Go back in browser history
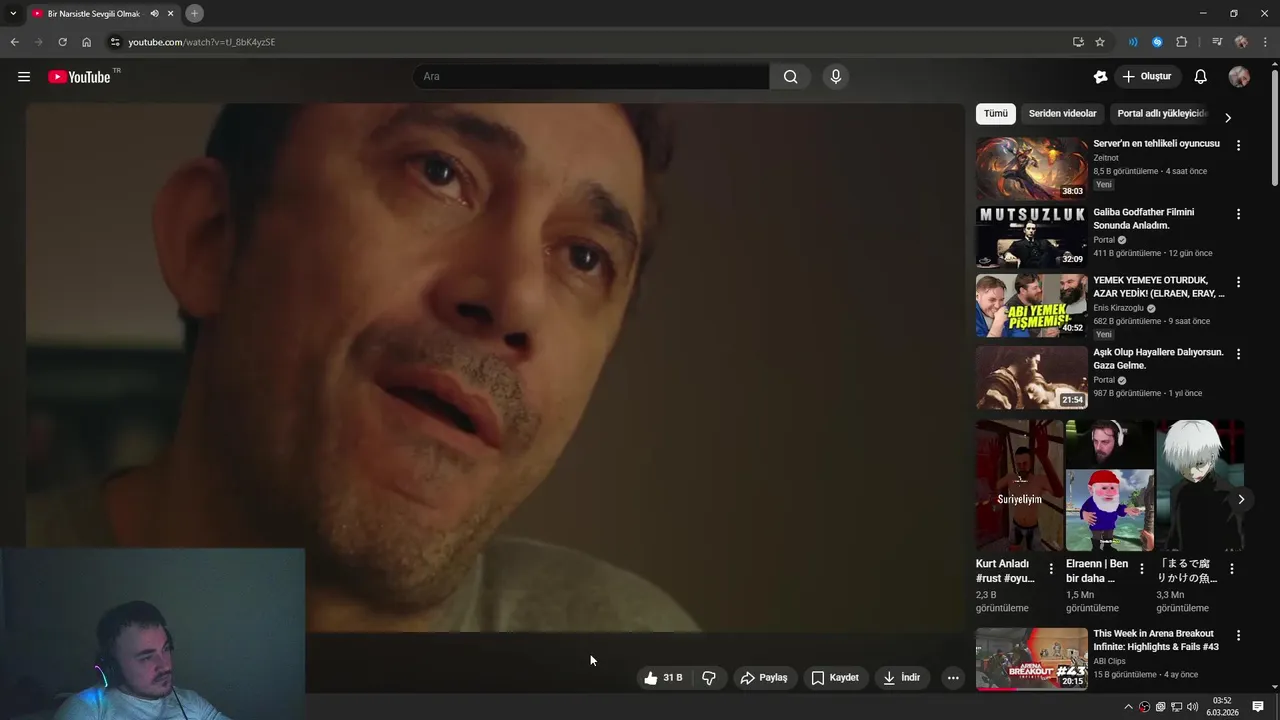The width and height of the screenshot is (1280, 720). pos(14,42)
